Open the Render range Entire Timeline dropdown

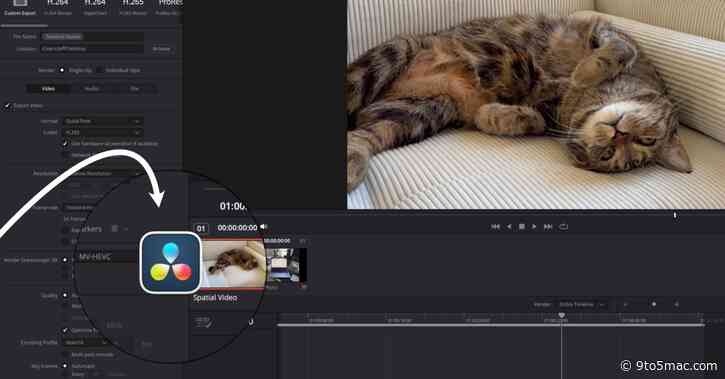tap(583, 305)
